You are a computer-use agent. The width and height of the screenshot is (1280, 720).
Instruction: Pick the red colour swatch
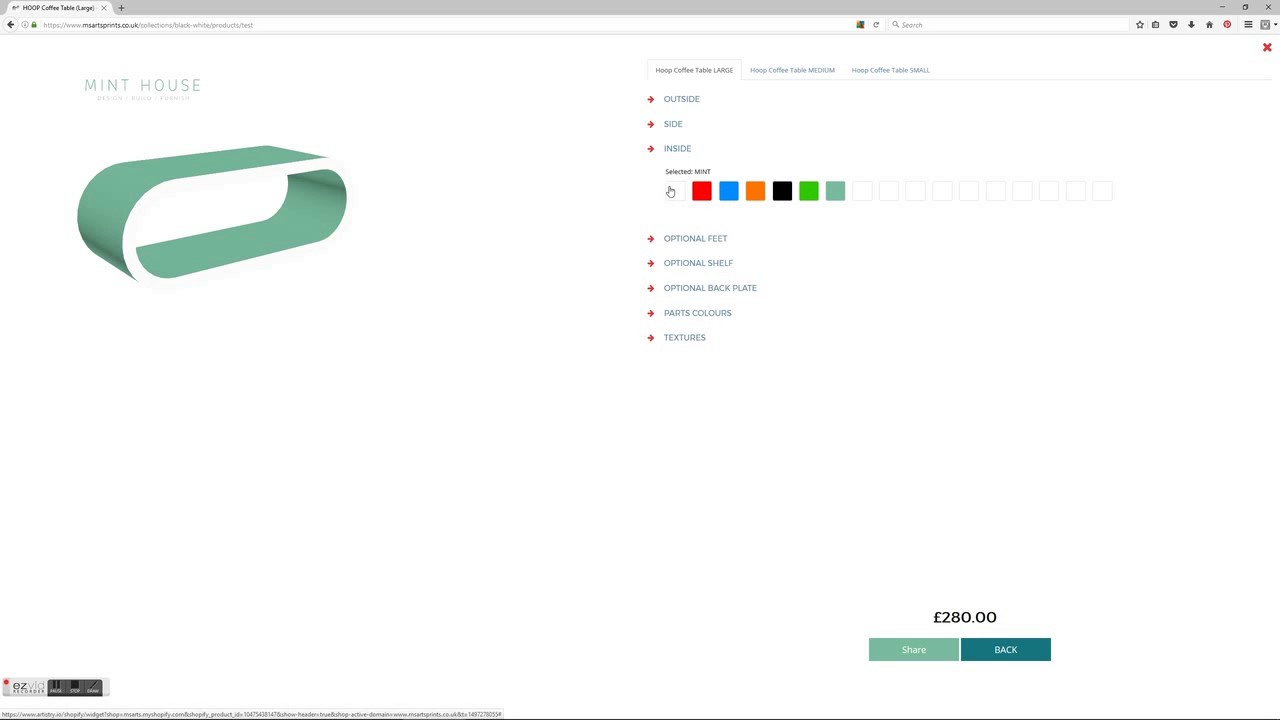pos(702,191)
